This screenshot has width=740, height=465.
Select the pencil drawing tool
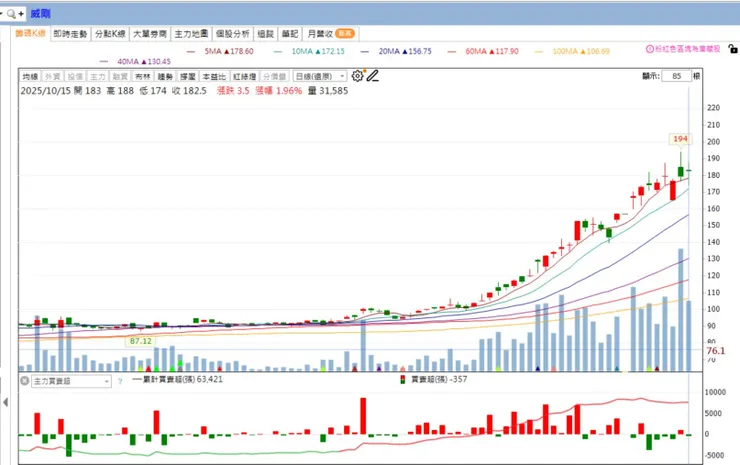pos(373,76)
